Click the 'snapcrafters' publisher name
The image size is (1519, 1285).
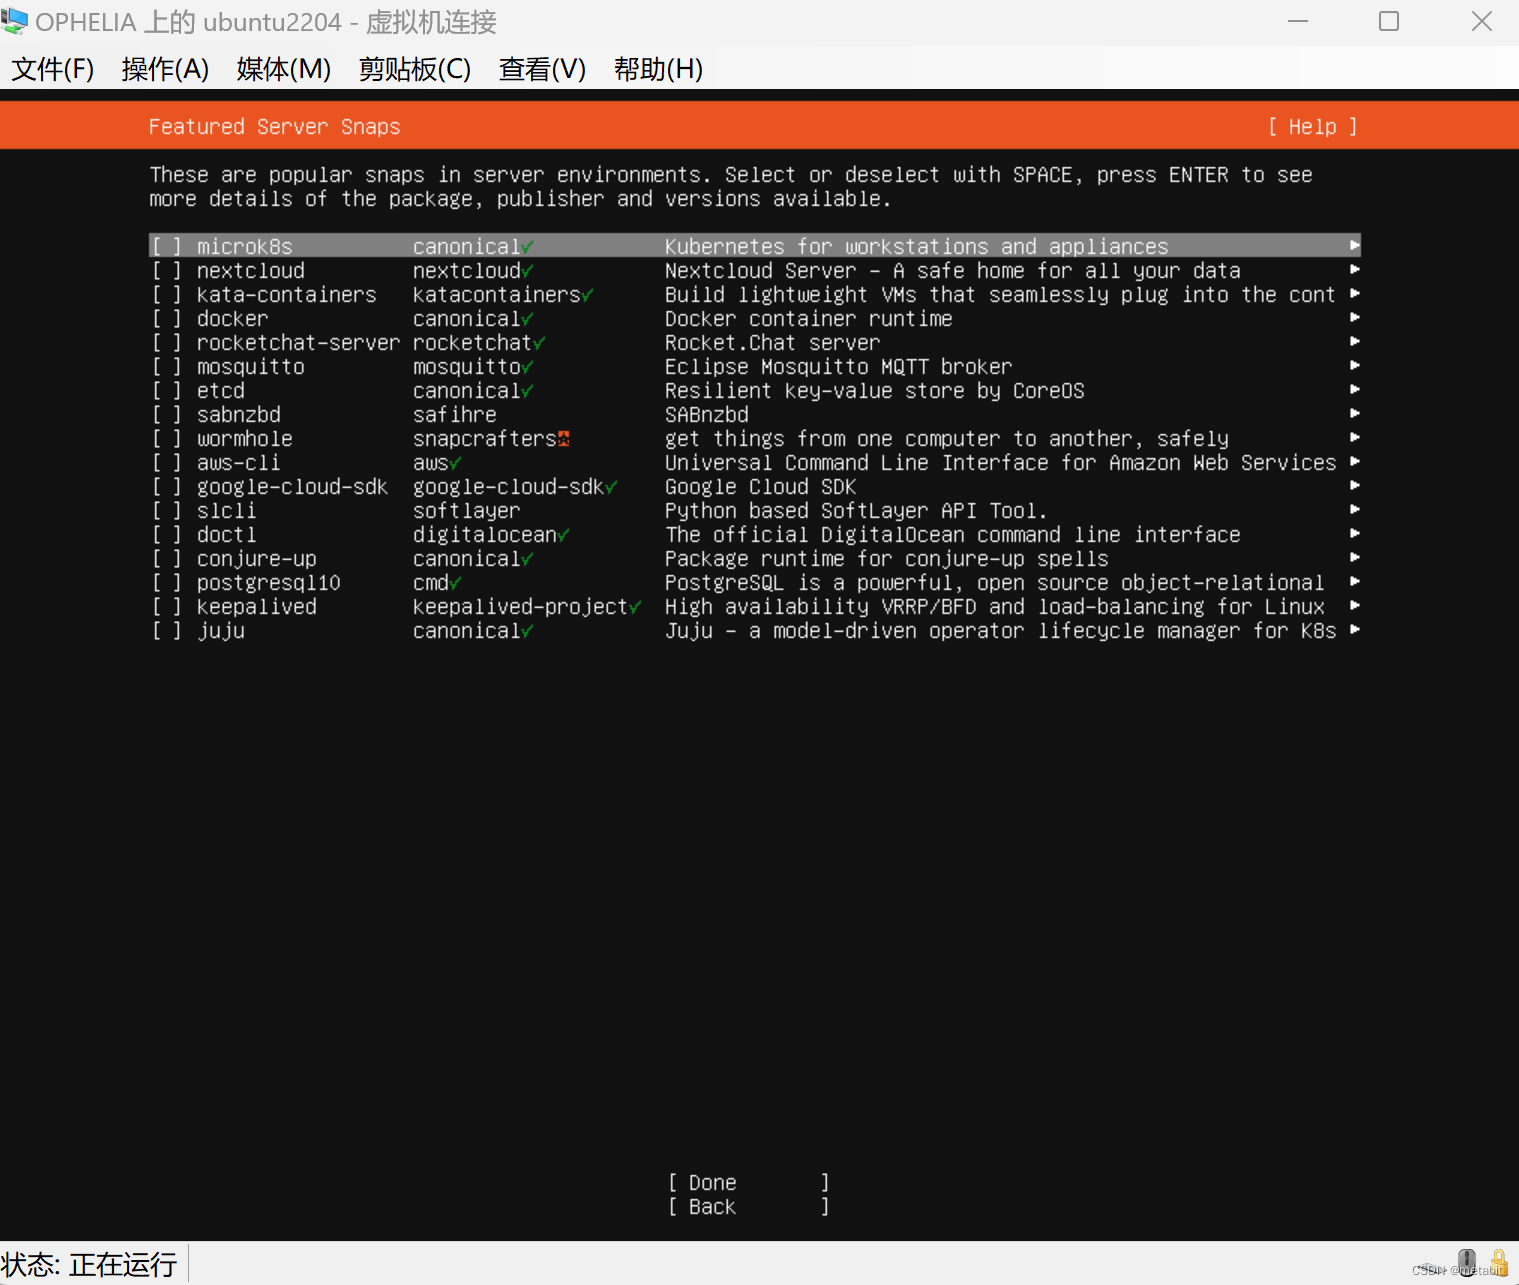485,438
